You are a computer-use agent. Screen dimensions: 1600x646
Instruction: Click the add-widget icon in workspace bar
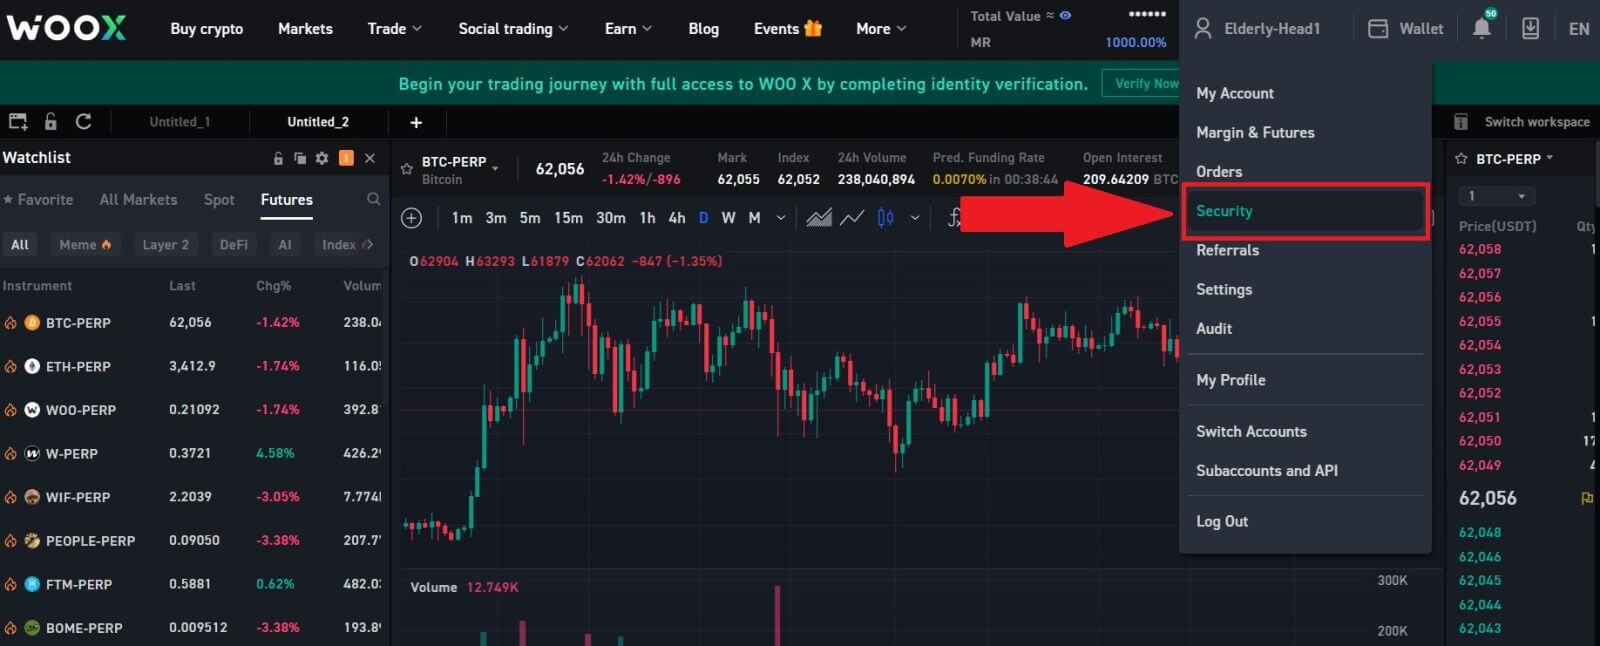18,122
